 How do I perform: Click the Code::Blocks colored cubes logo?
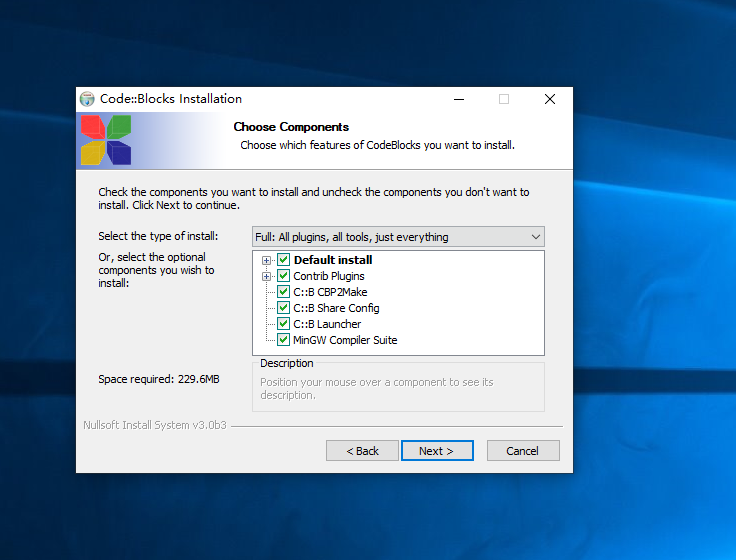(106, 140)
